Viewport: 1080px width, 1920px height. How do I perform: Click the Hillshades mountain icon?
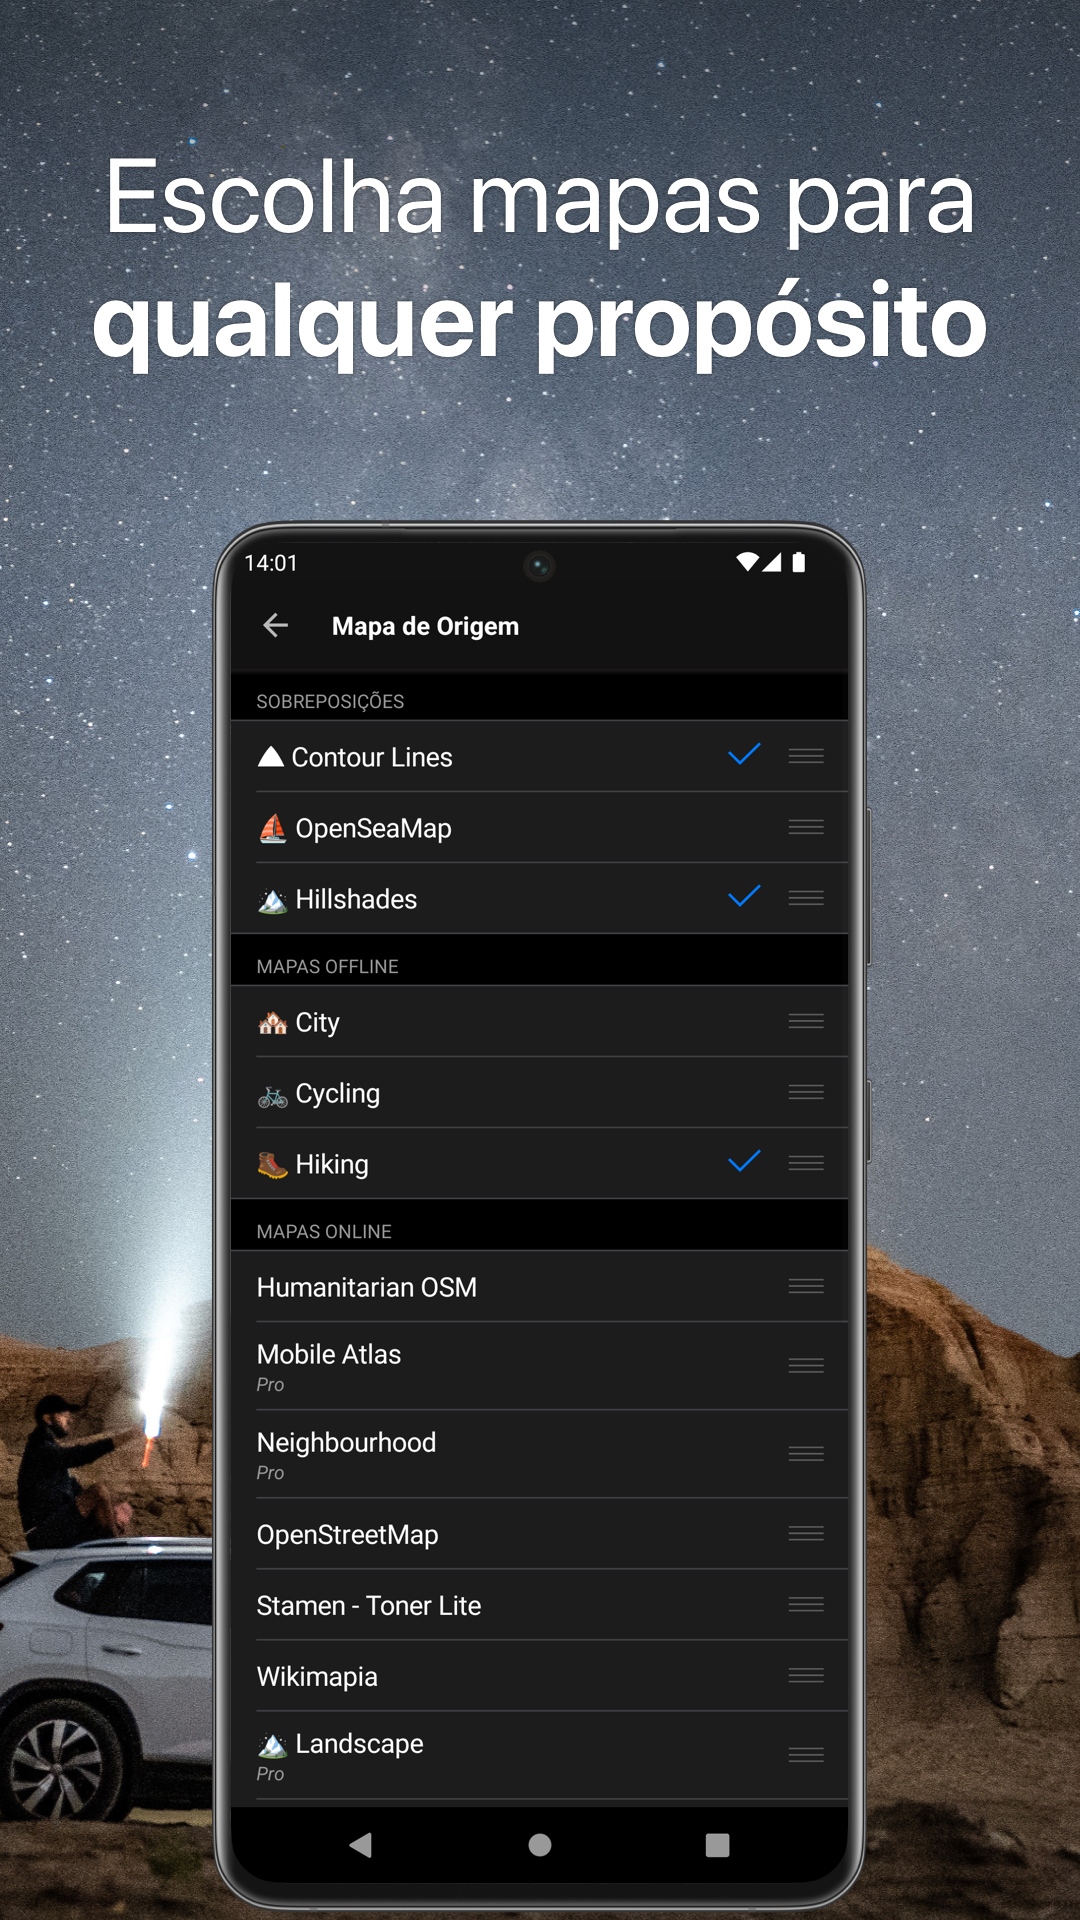click(x=272, y=900)
